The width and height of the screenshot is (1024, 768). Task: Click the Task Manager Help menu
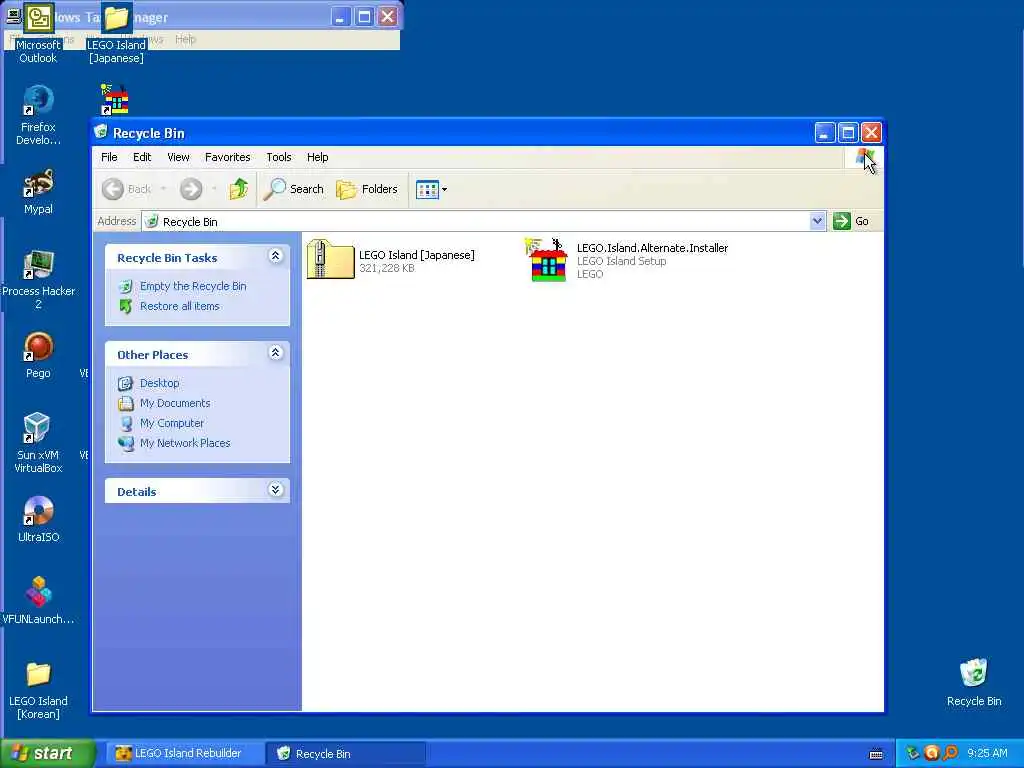tap(185, 39)
